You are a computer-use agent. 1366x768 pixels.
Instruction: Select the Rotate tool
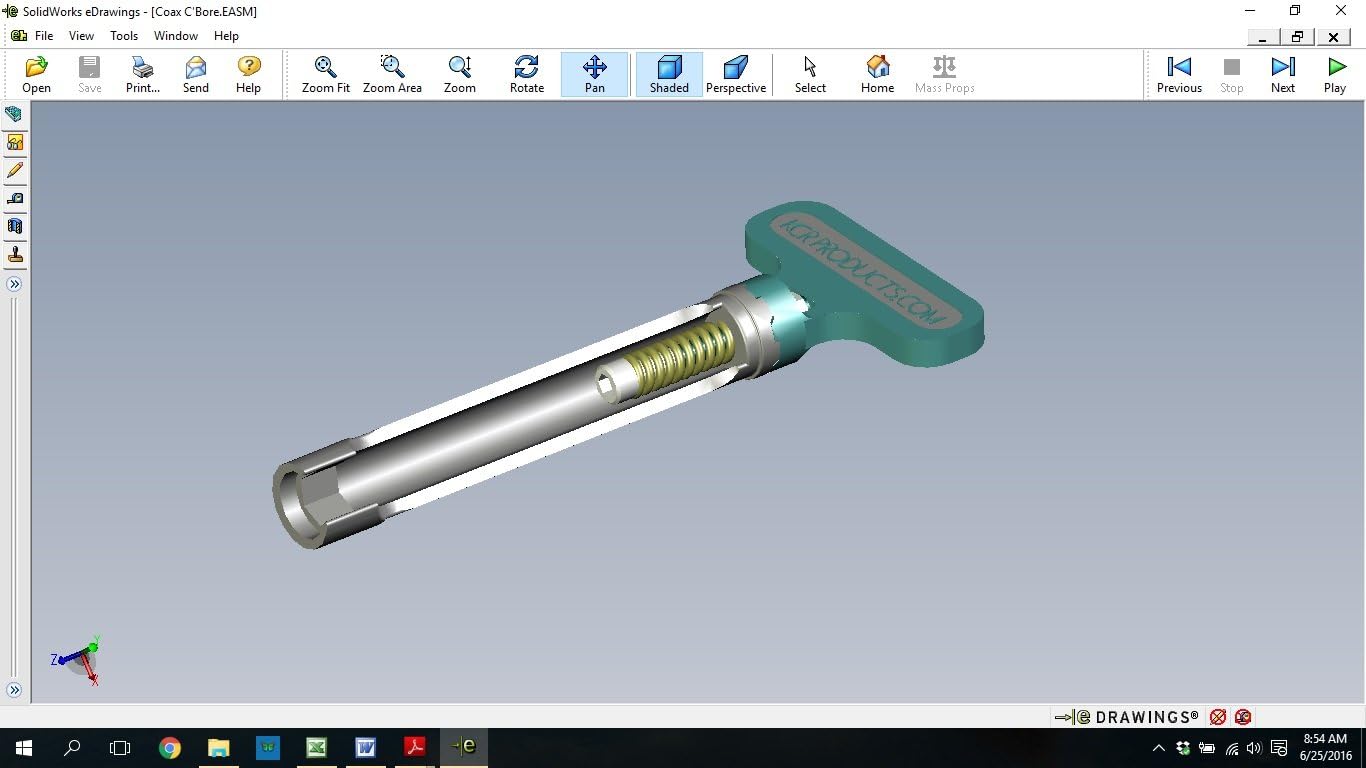tap(526, 74)
